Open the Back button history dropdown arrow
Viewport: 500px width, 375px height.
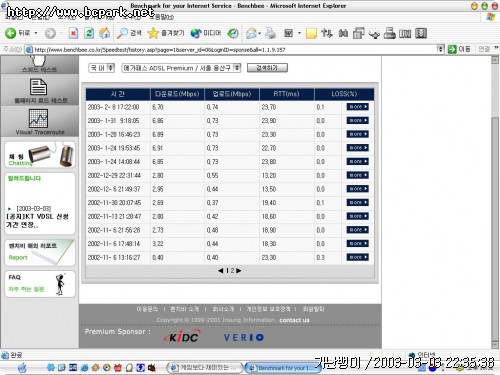(36, 33)
